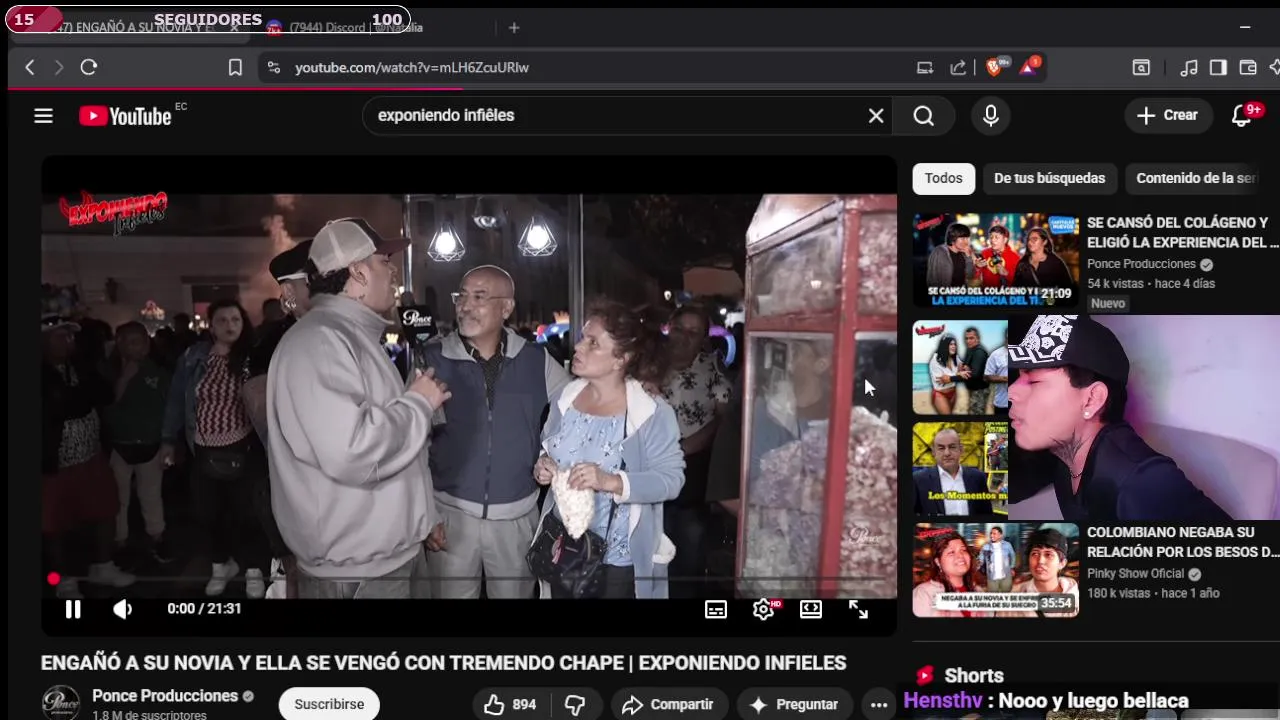
Task: Open YouTube notifications bell
Action: (1243, 116)
